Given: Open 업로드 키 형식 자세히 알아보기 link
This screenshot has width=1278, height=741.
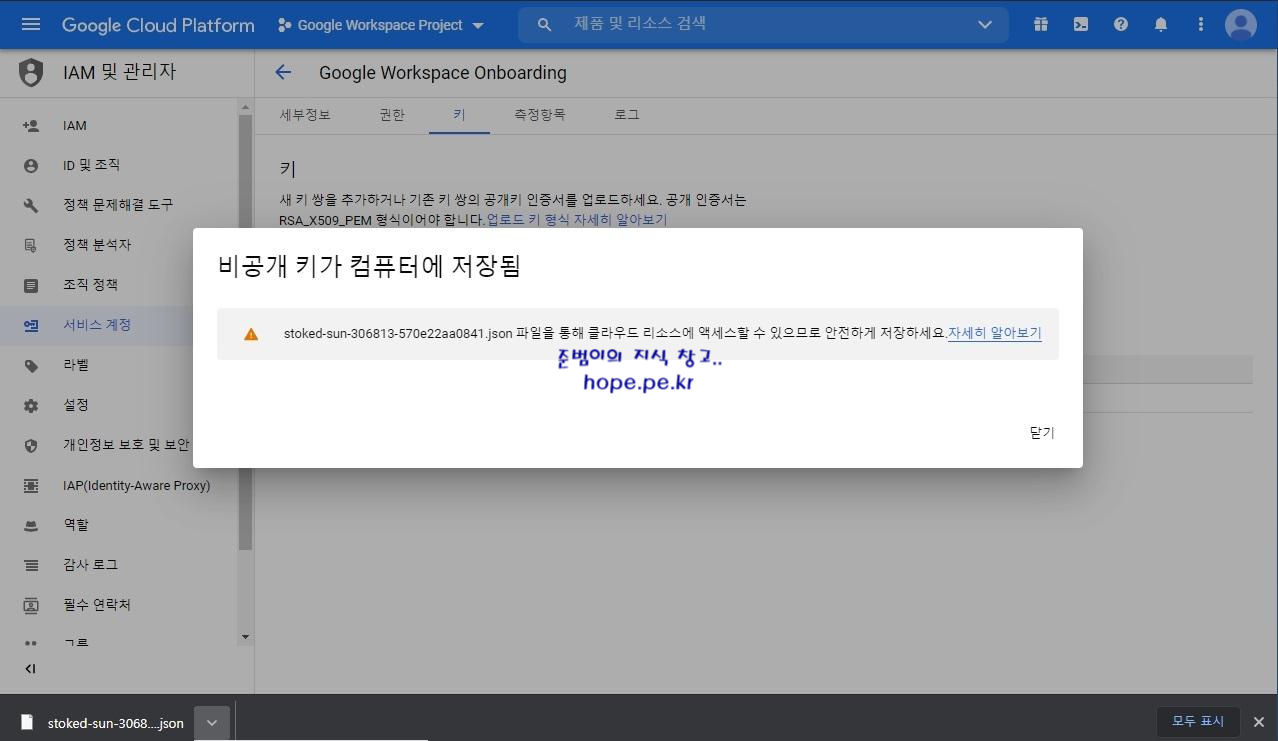Looking at the screenshot, I should [x=576, y=219].
